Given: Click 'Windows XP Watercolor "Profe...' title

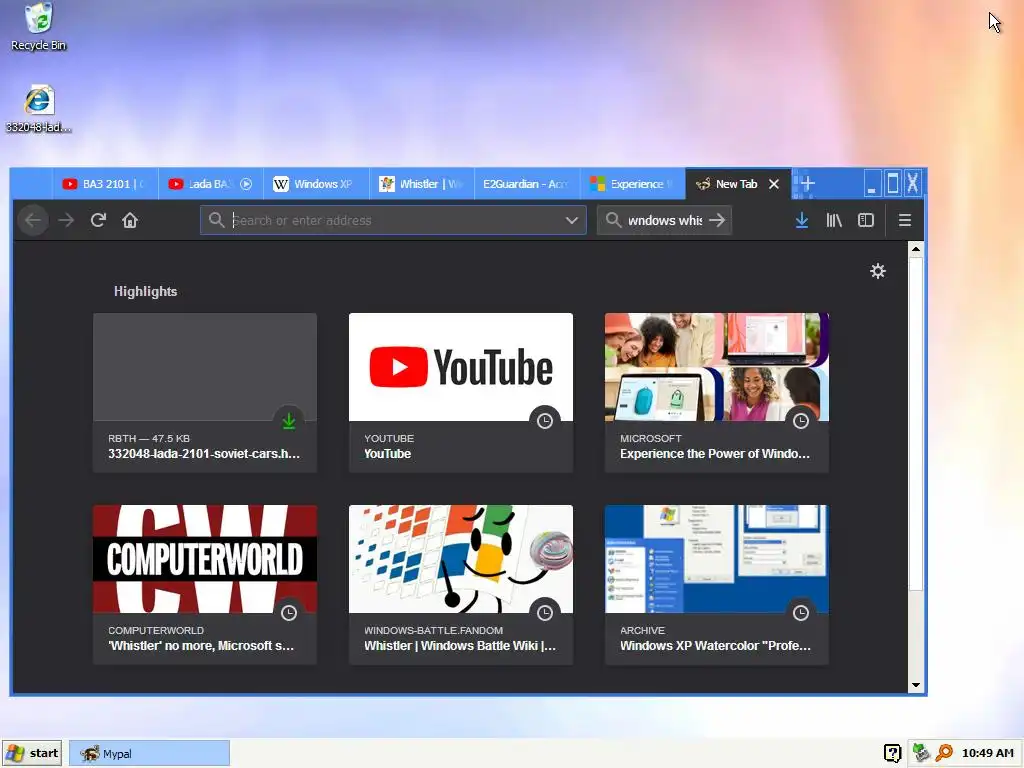Looking at the screenshot, I should coord(715,646).
